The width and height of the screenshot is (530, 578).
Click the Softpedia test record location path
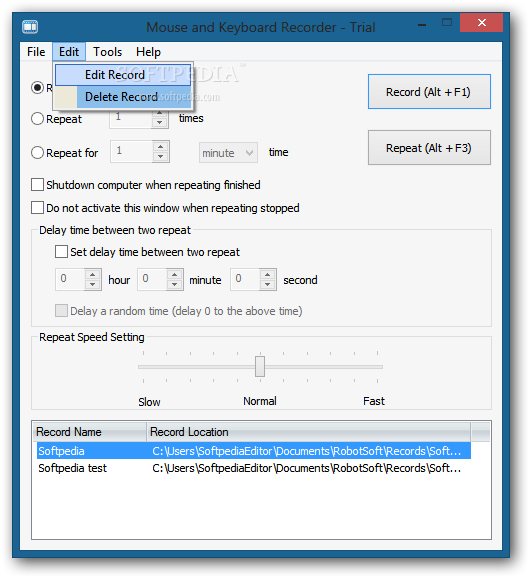(307, 468)
